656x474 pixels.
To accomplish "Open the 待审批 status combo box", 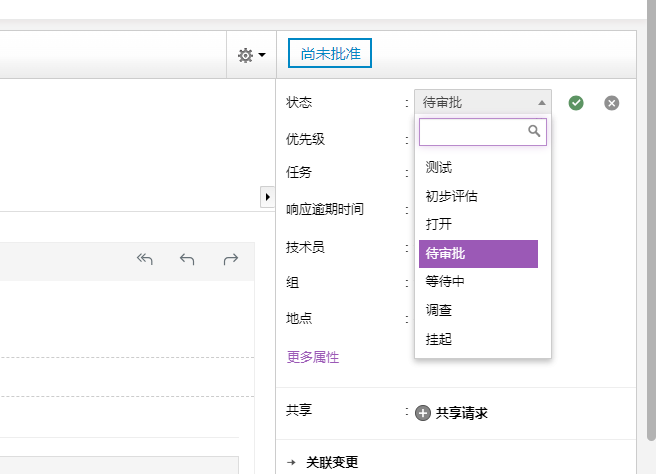I will point(482,102).
